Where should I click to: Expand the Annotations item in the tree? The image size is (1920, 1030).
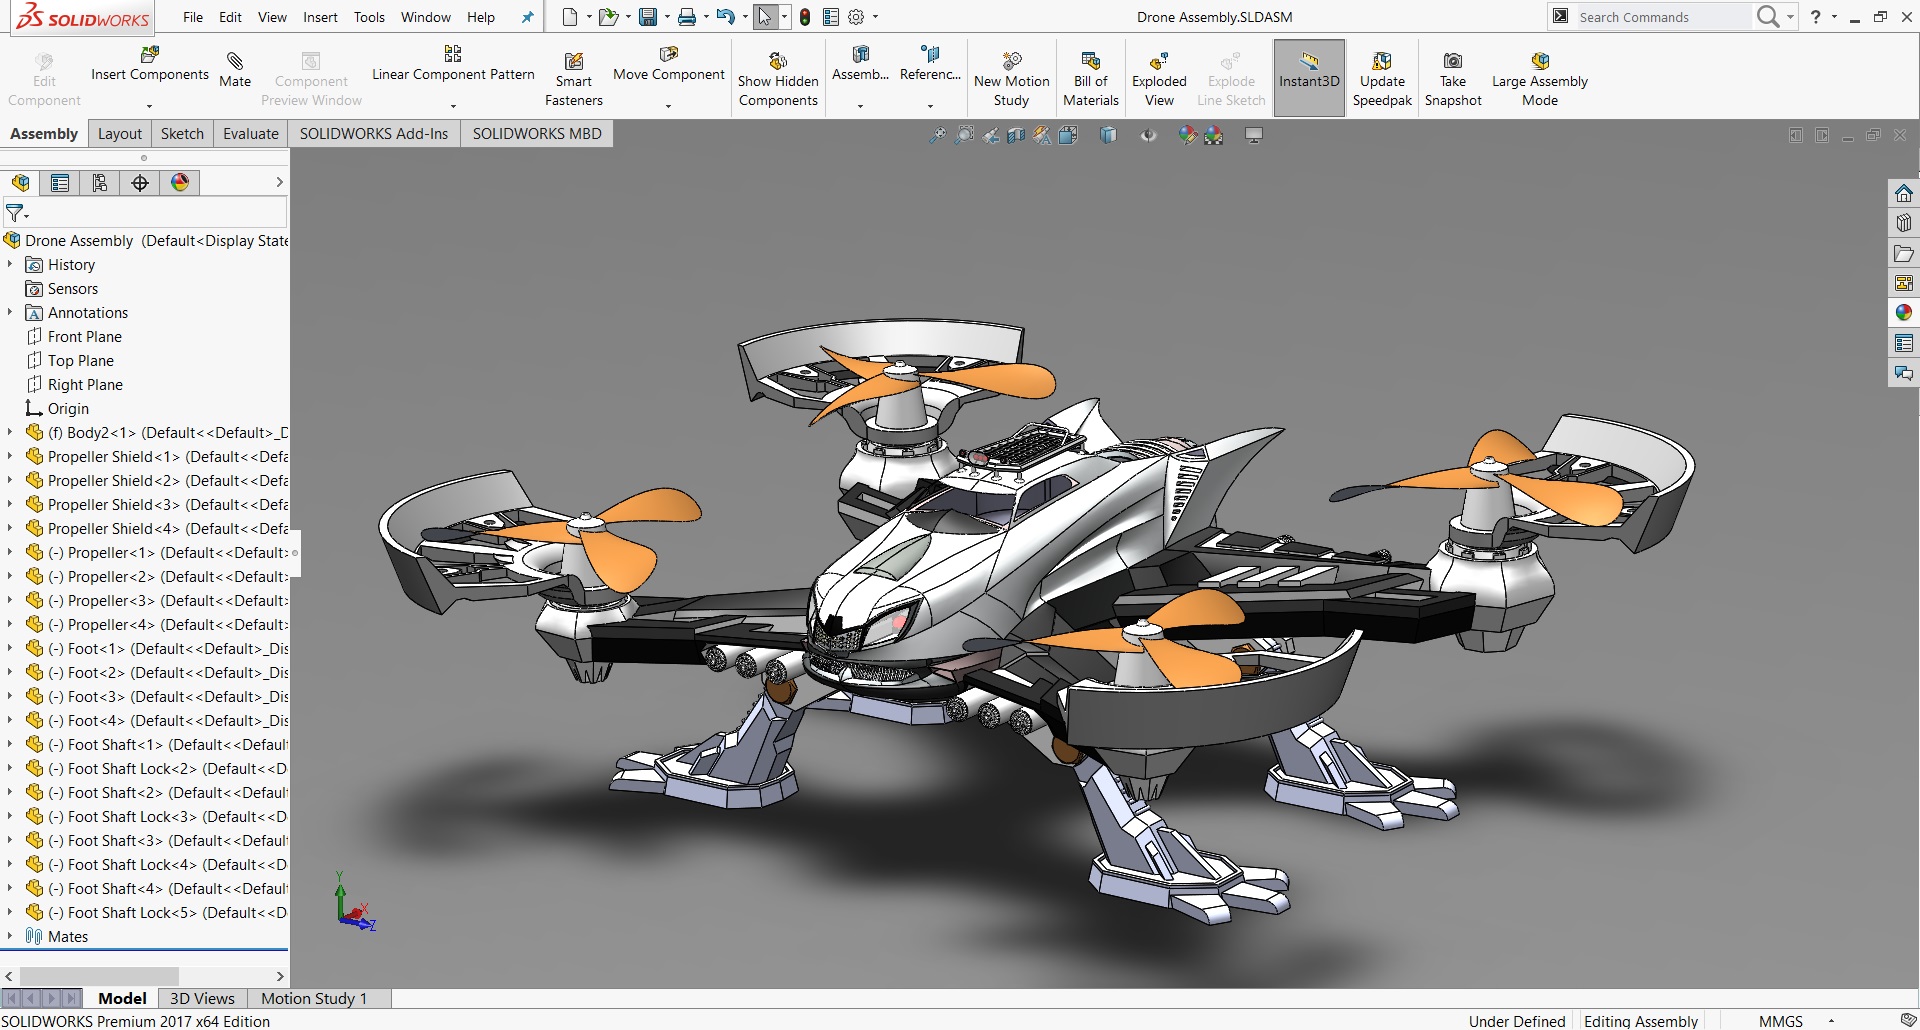coord(9,312)
